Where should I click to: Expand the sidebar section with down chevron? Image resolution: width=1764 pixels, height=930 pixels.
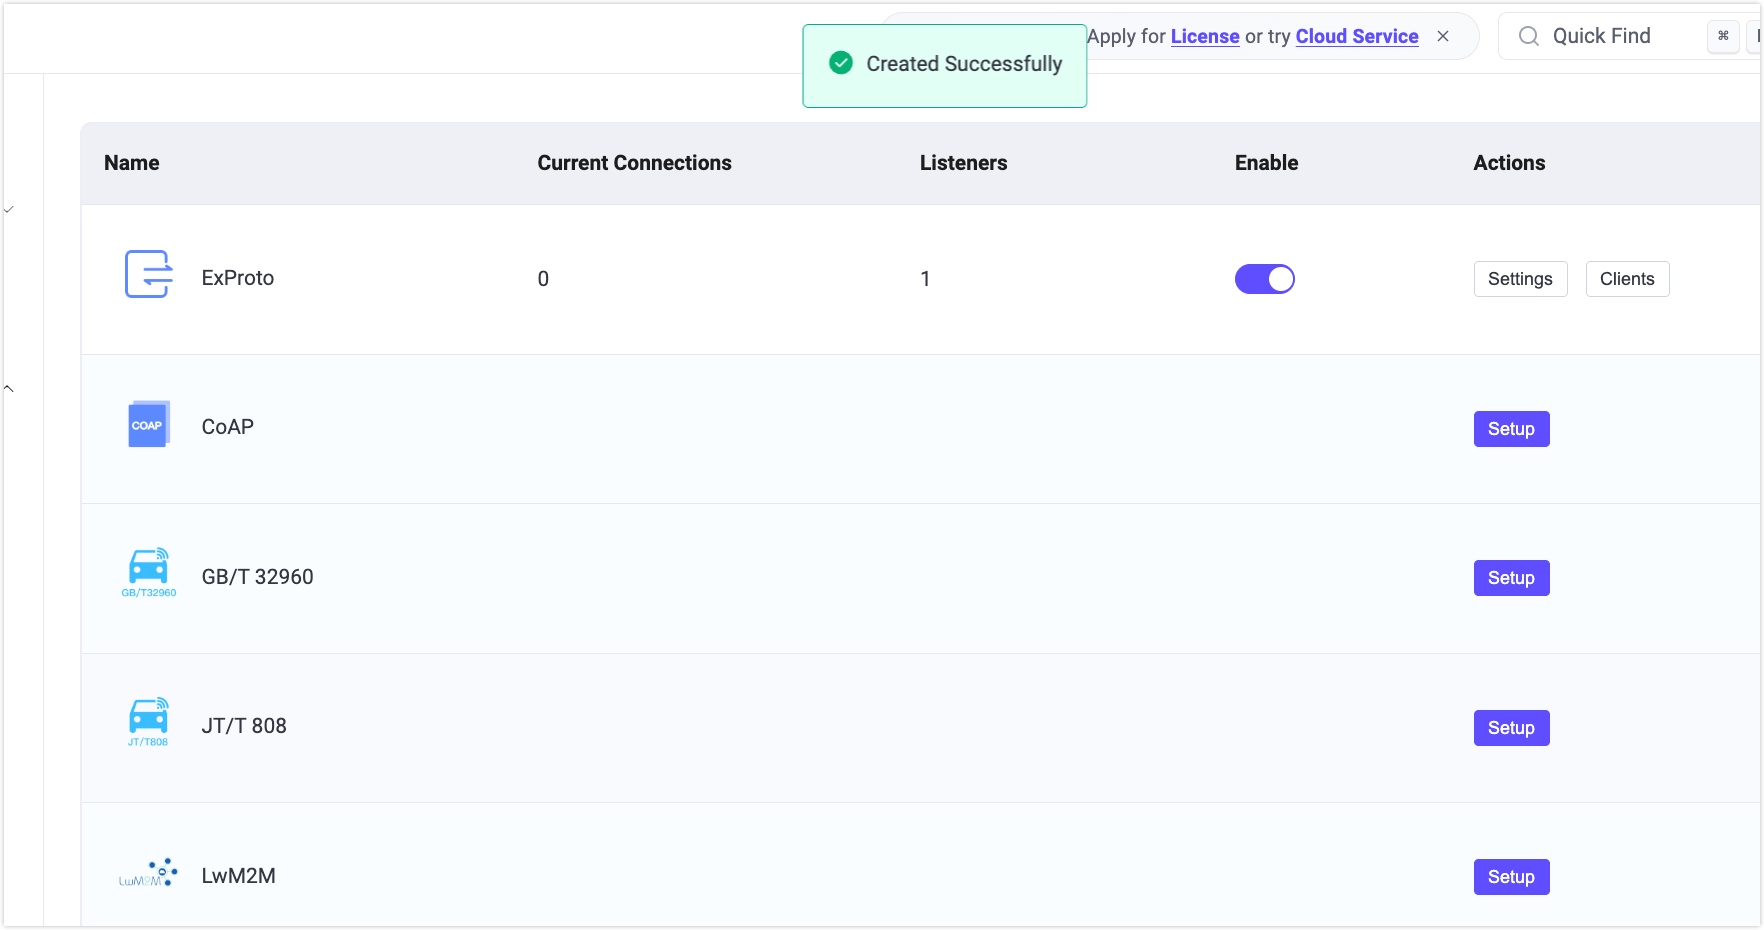[x=8, y=209]
